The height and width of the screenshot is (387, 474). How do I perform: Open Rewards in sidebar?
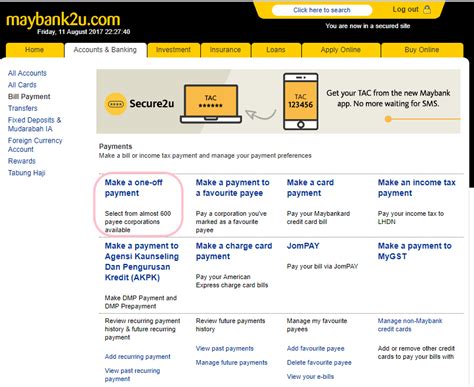point(22,161)
